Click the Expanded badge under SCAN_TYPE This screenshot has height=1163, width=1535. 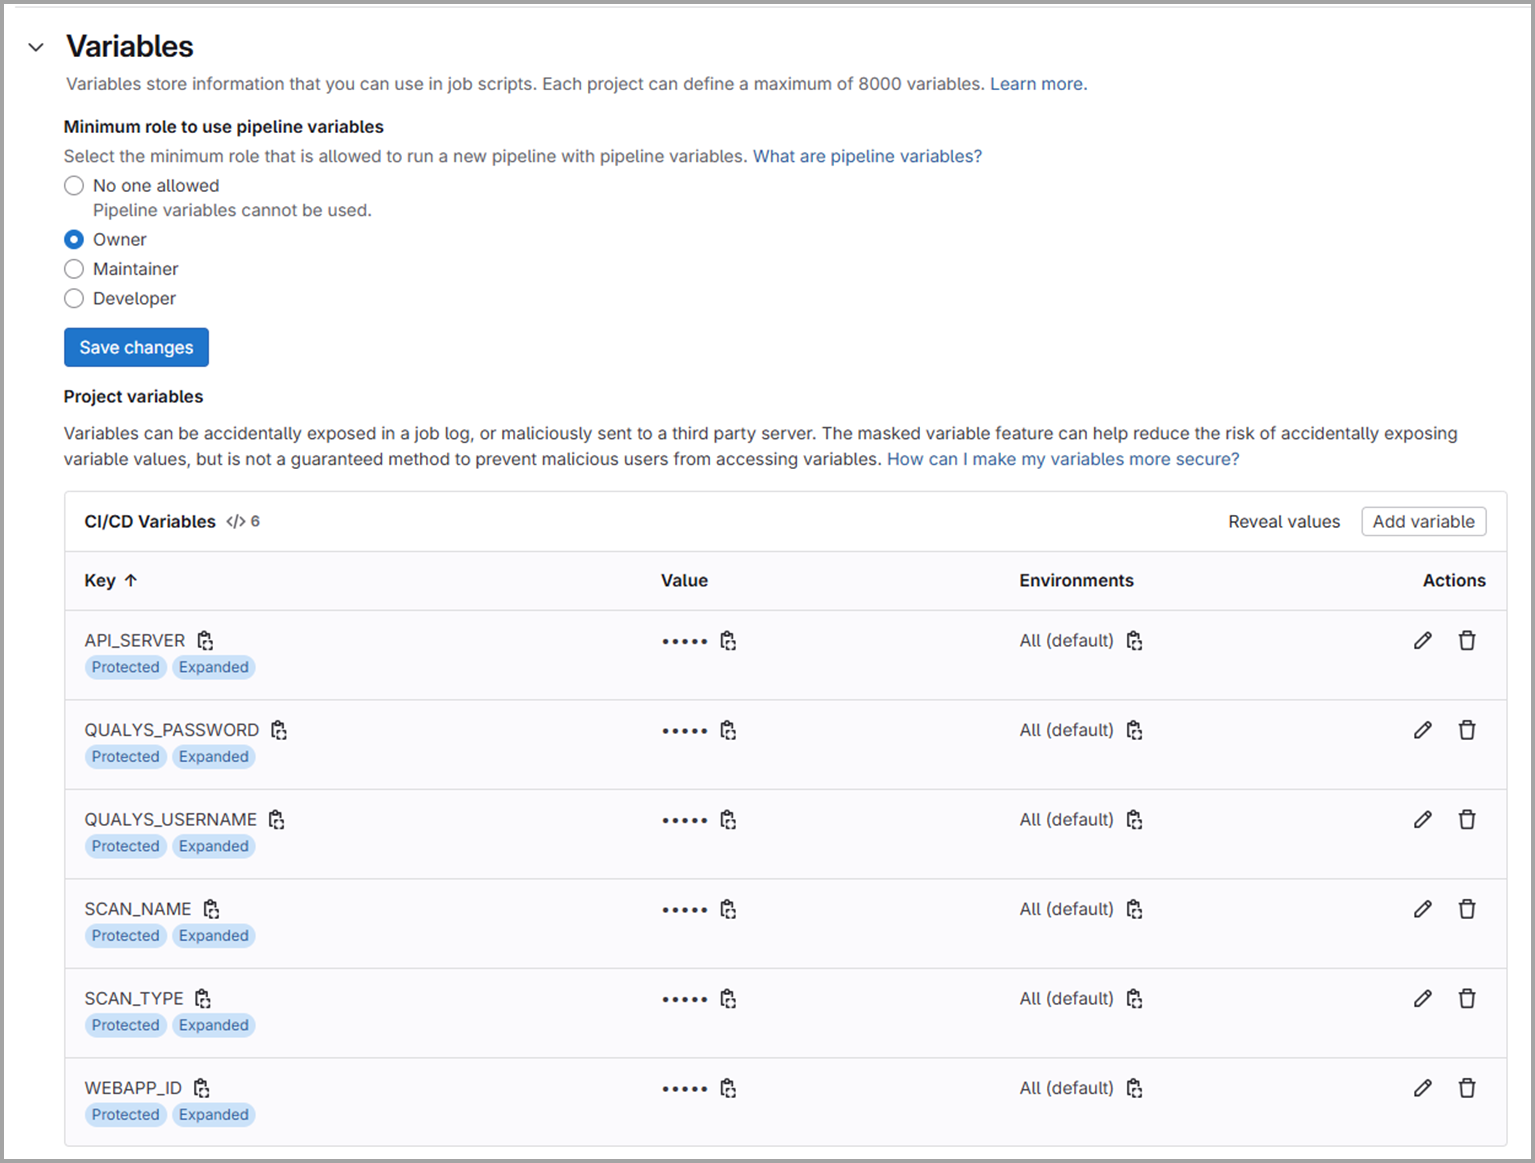(214, 1025)
